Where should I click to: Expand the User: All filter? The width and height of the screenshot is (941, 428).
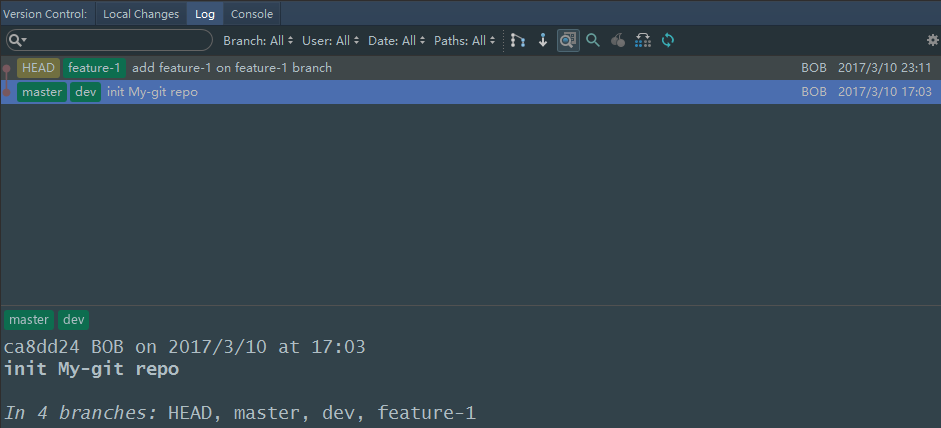pyautogui.click(x=331, y=41)
